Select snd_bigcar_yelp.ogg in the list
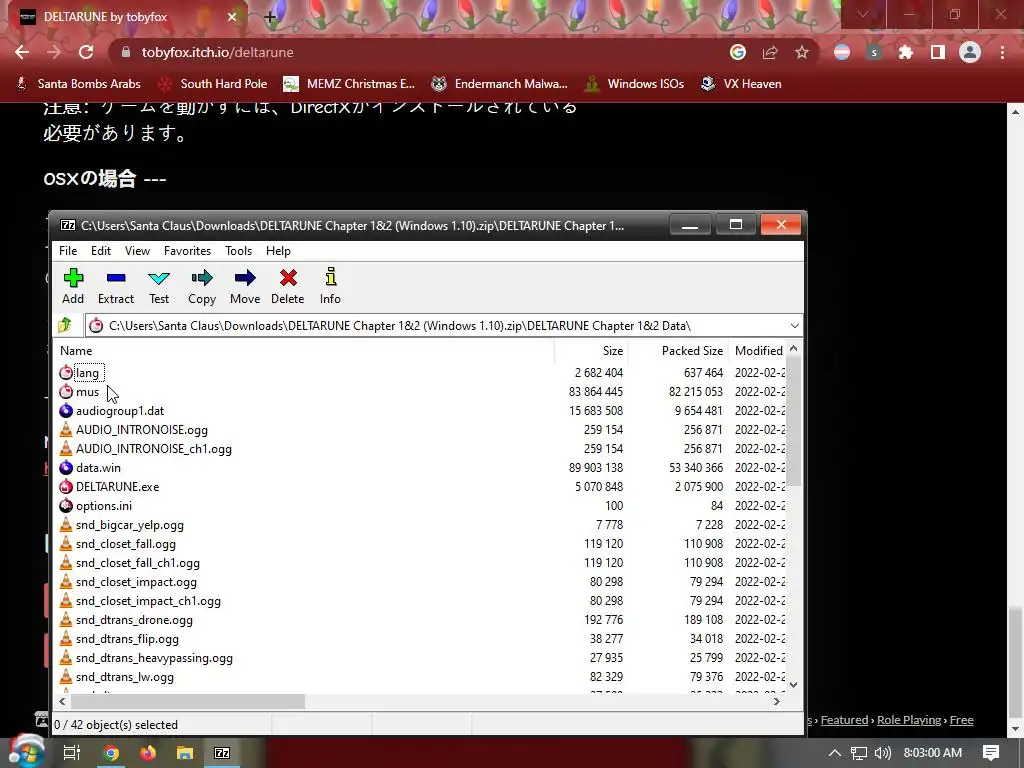Screen dimensions: 1024x768 129,524
